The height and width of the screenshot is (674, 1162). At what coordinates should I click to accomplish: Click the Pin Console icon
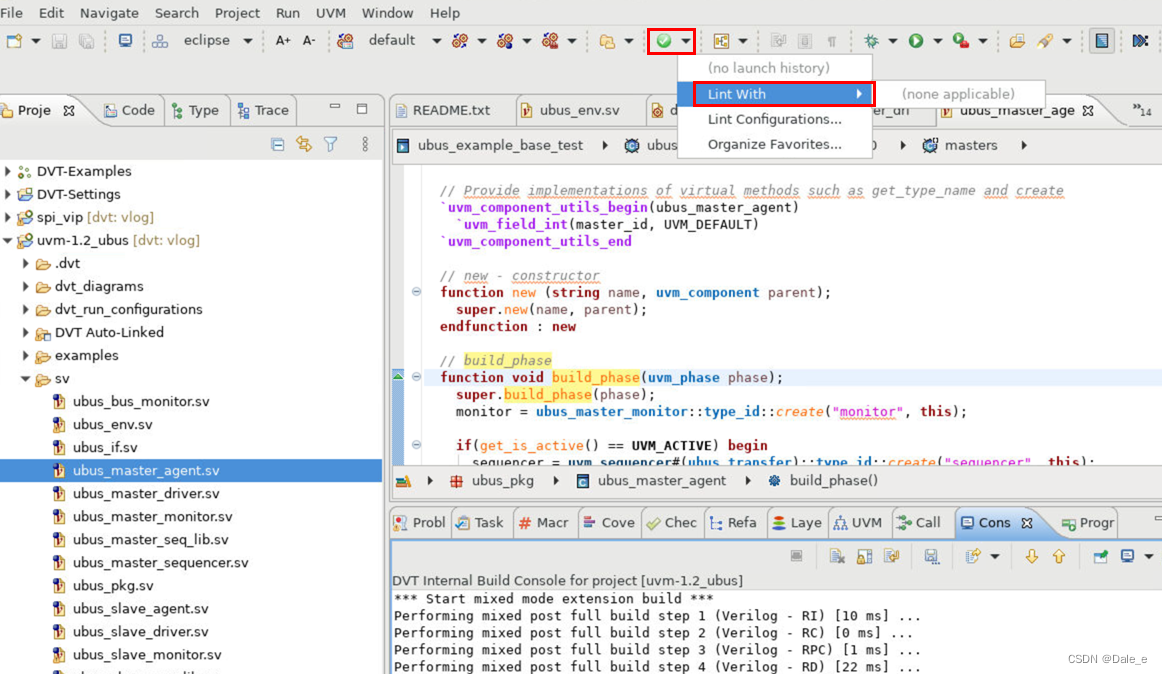[x=1100, y=556]
